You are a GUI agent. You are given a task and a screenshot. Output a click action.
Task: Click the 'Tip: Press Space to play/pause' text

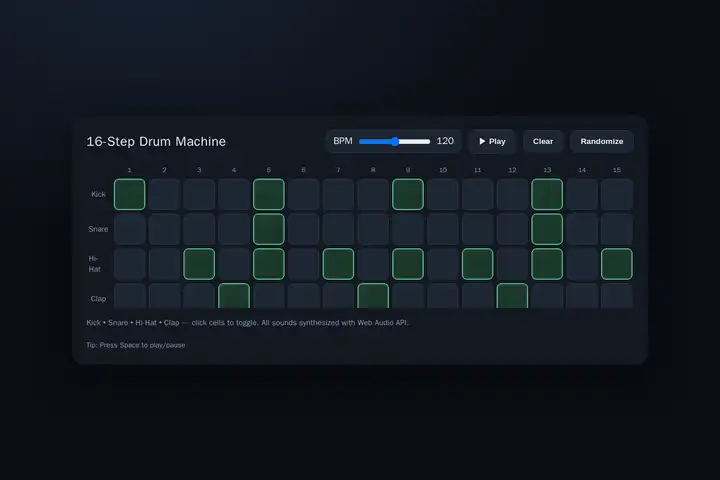(x=135, y=345)
